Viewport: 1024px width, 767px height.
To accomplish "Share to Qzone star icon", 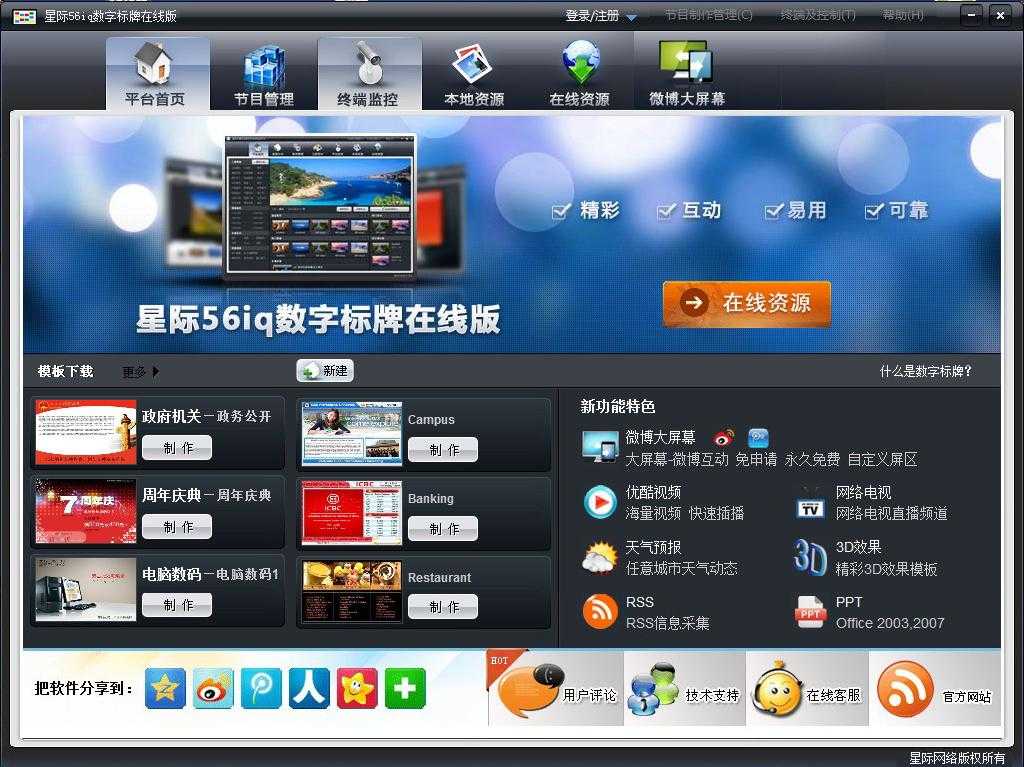I will (165, 688).
